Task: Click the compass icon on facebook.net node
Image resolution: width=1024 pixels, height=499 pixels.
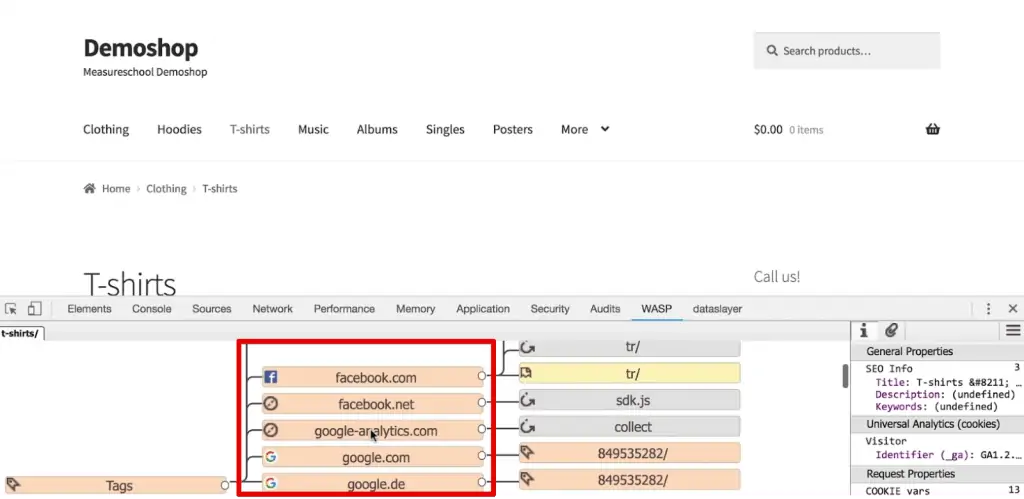Action: 271,404
